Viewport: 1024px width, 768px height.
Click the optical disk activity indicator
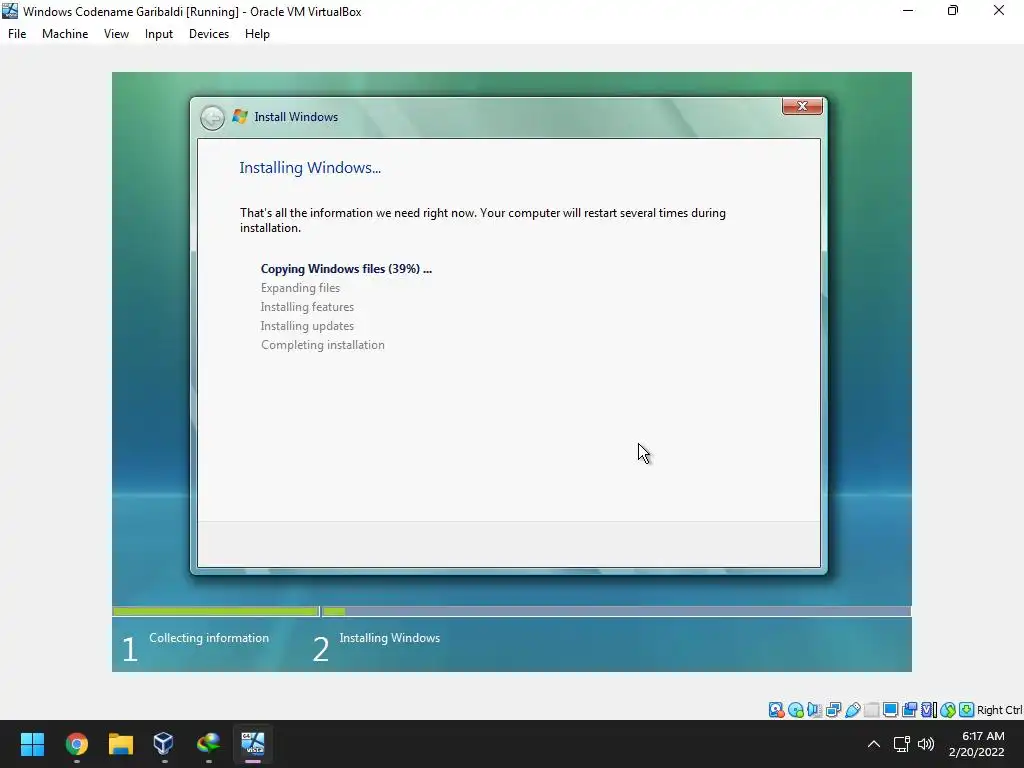point(795,710)
